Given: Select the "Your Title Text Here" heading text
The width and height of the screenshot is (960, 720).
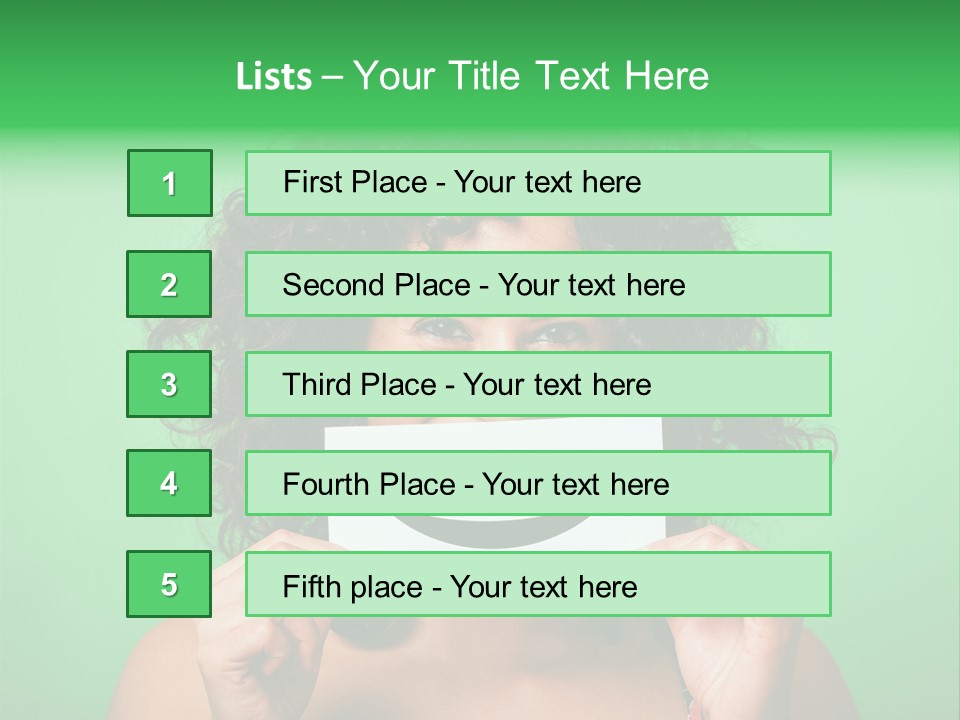Looking at the screenshot, I should pos(531,76).
